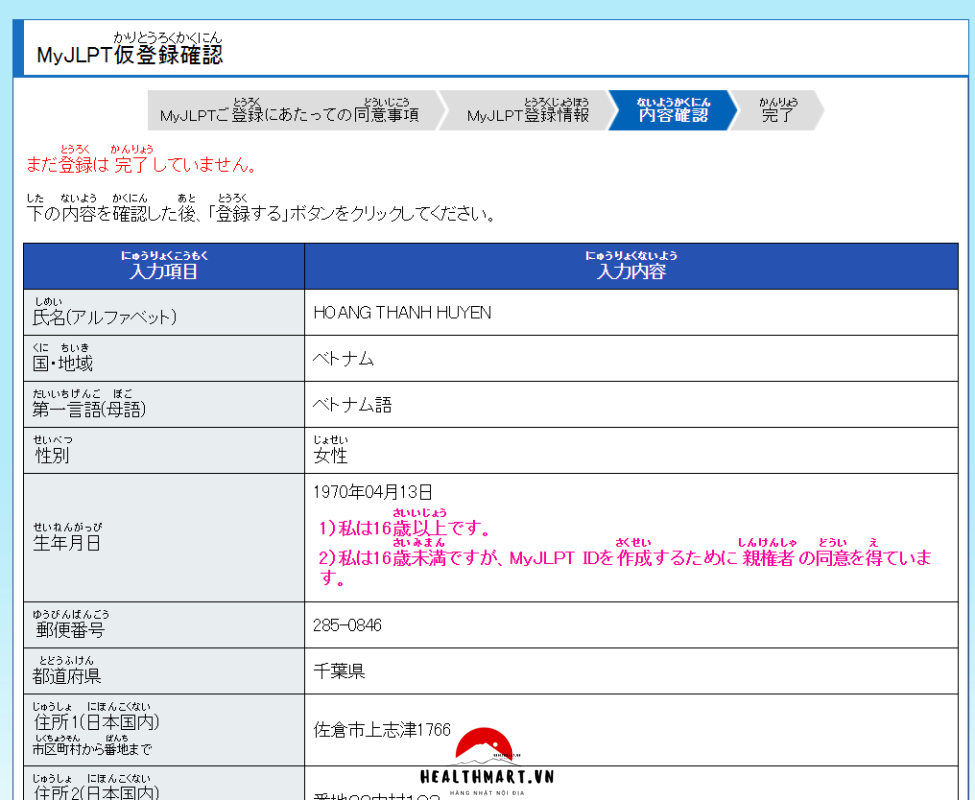Image resolution: width=975 pixels, height=800 pixels.
Task: Click the MyJLPT仮登録確認 page title
Action: click(129, 48)
